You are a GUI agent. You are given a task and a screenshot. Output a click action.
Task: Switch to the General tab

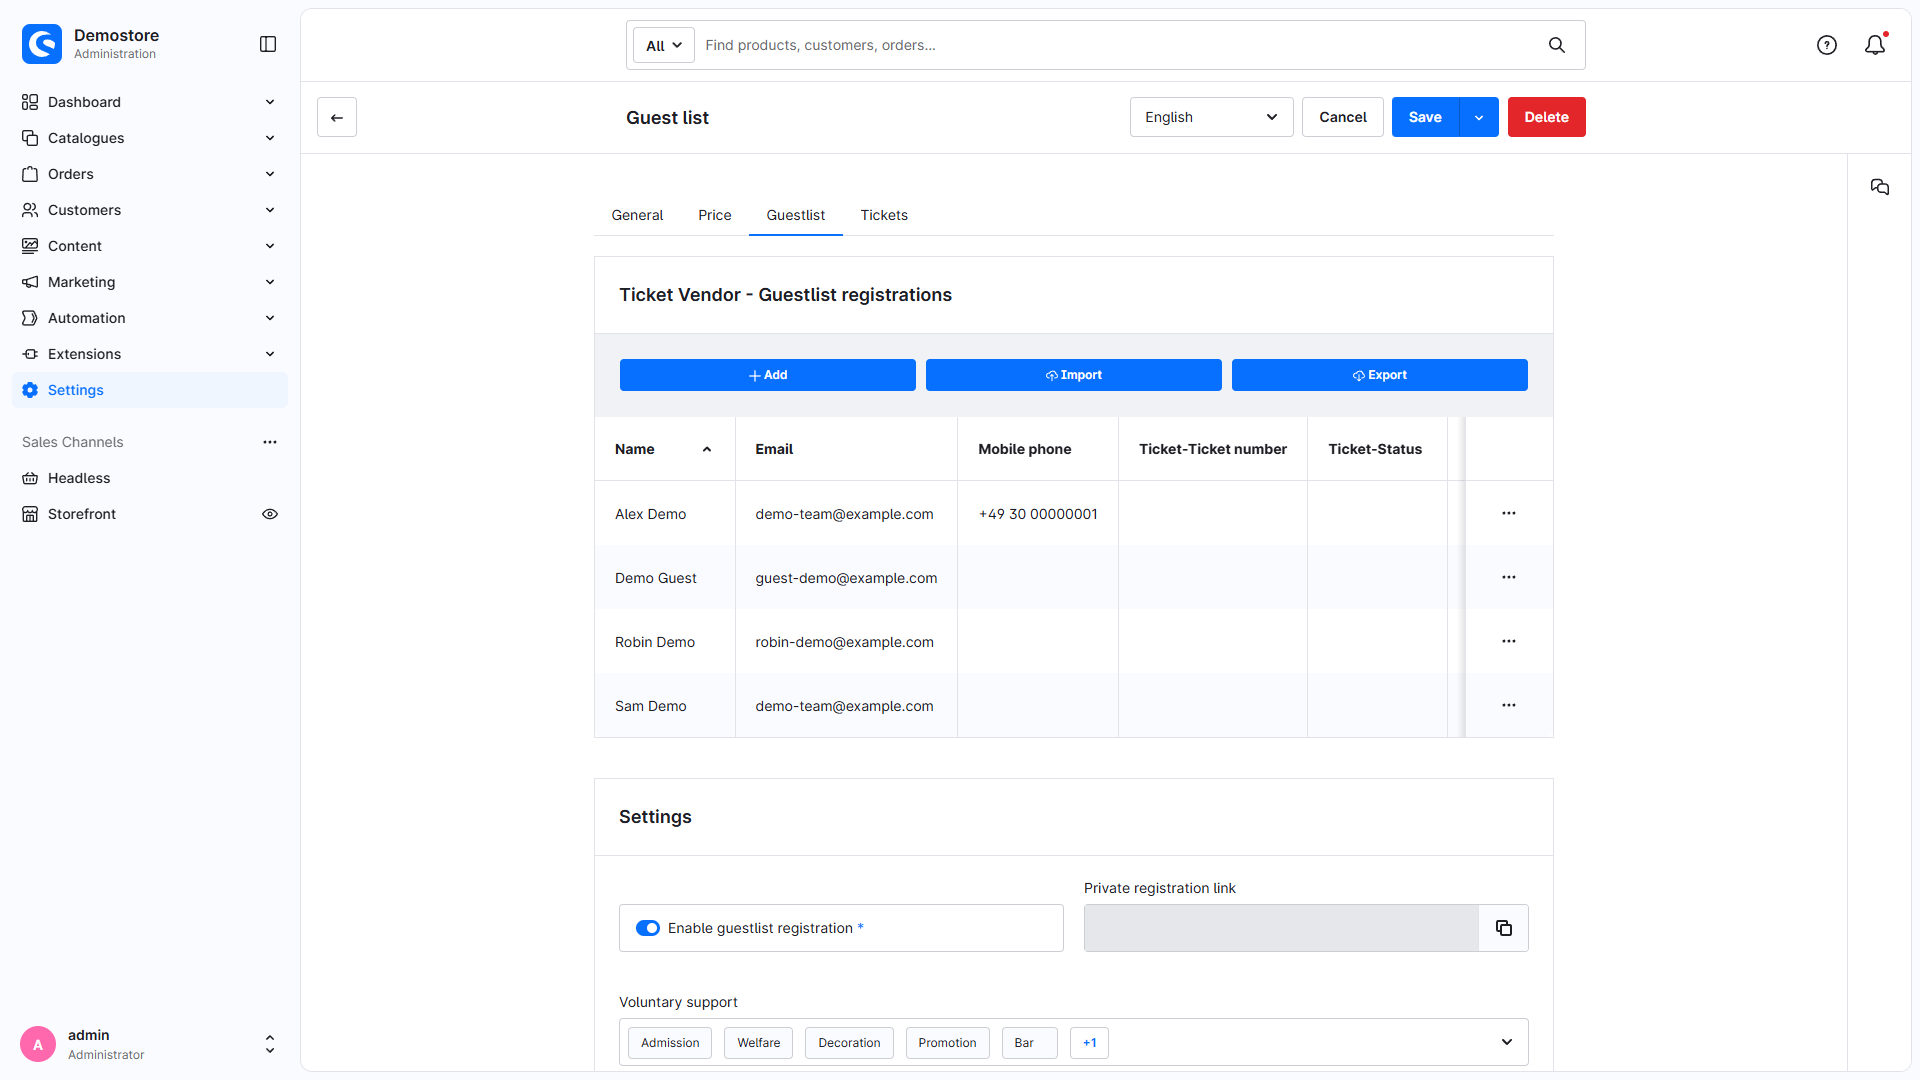pyautogui.click(x=637, y=215)
